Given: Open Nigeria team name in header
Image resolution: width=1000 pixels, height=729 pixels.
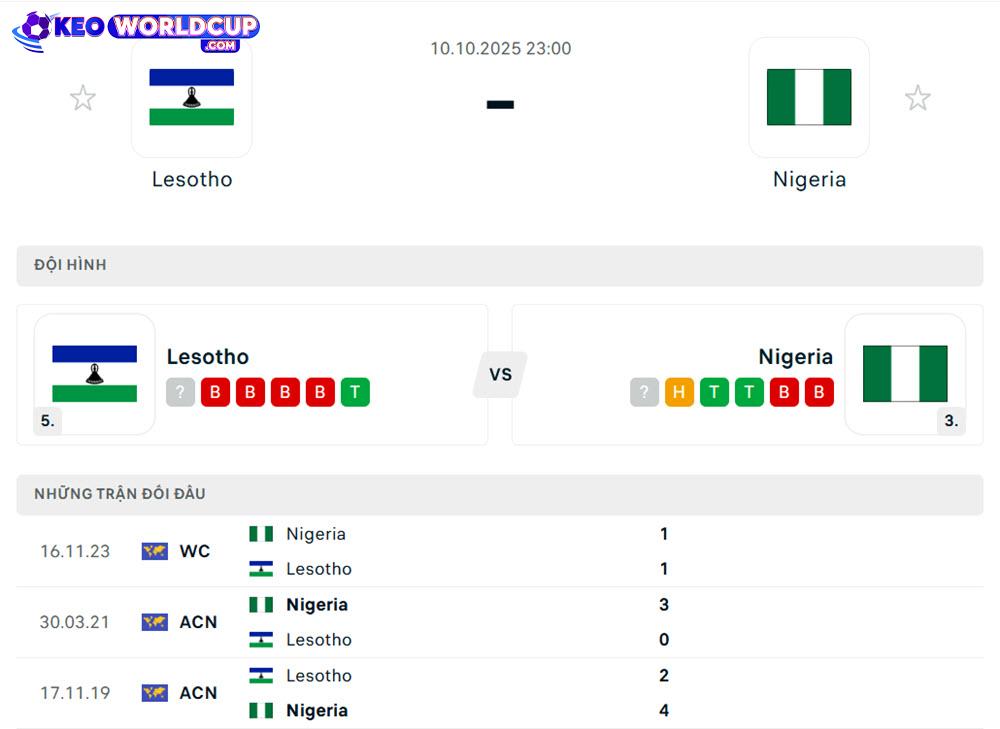Looking at the screenshot, I should click(x=809, y=180).
